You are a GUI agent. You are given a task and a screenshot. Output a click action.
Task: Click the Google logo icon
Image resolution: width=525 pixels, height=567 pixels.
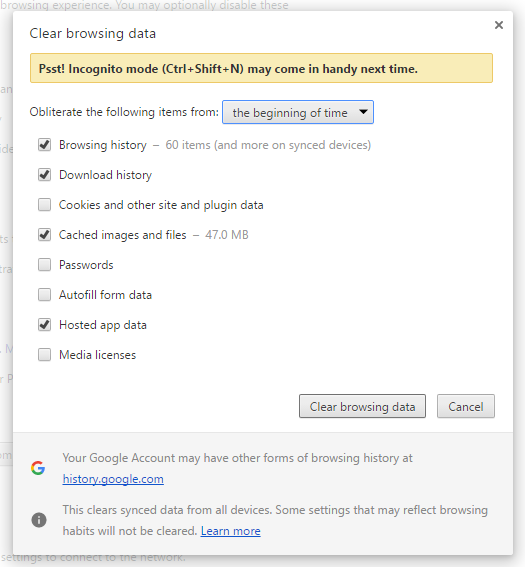(38, 468)
